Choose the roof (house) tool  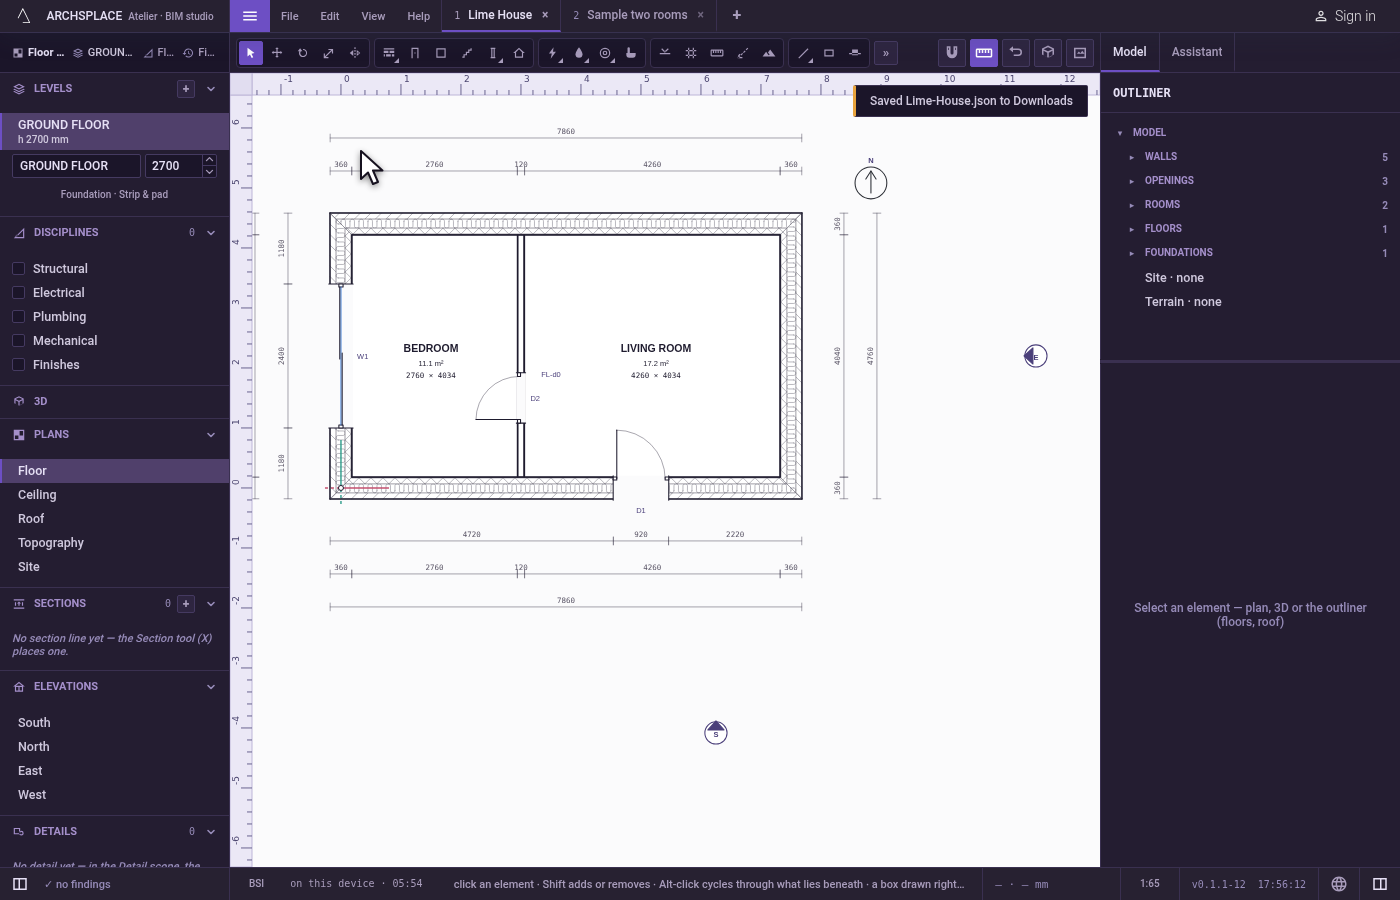[x=519, y=53]
